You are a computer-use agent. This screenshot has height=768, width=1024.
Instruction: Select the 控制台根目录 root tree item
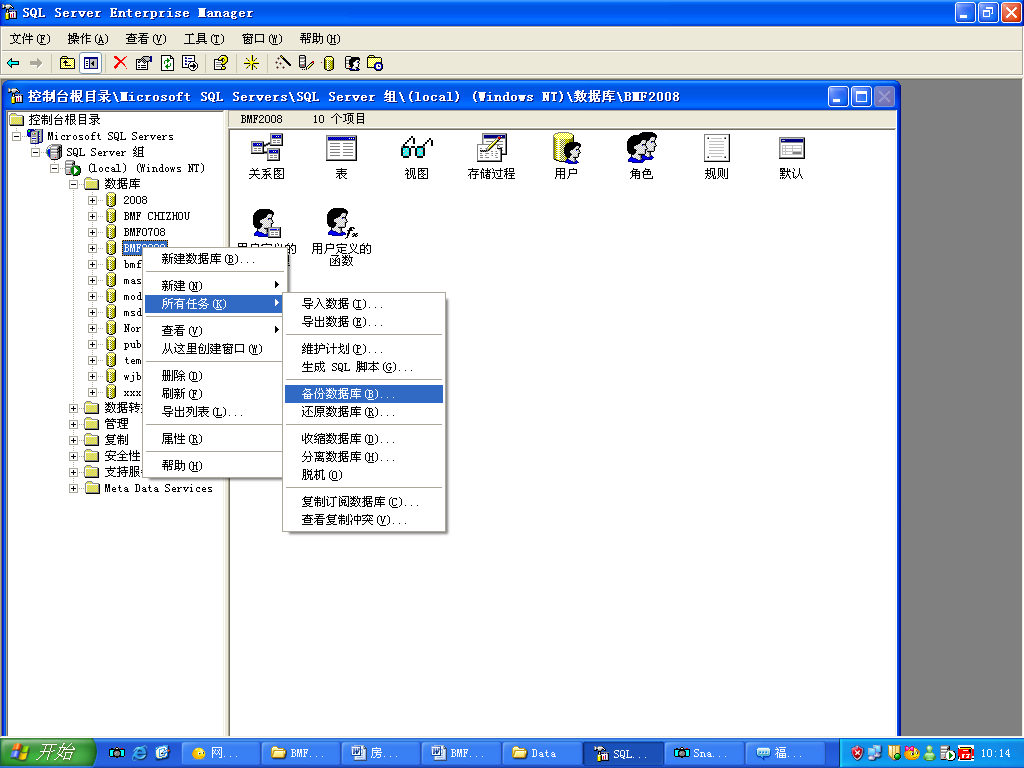(x=64, y=120)
